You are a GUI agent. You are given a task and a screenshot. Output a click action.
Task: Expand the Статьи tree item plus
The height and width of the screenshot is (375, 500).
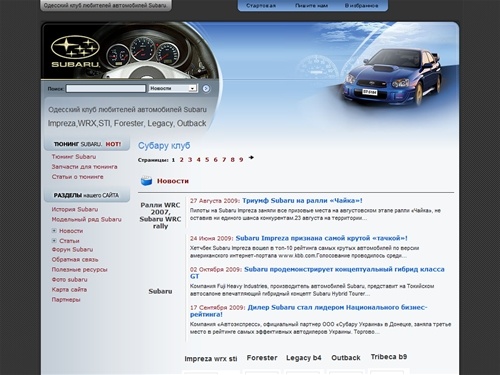[54, 240]
